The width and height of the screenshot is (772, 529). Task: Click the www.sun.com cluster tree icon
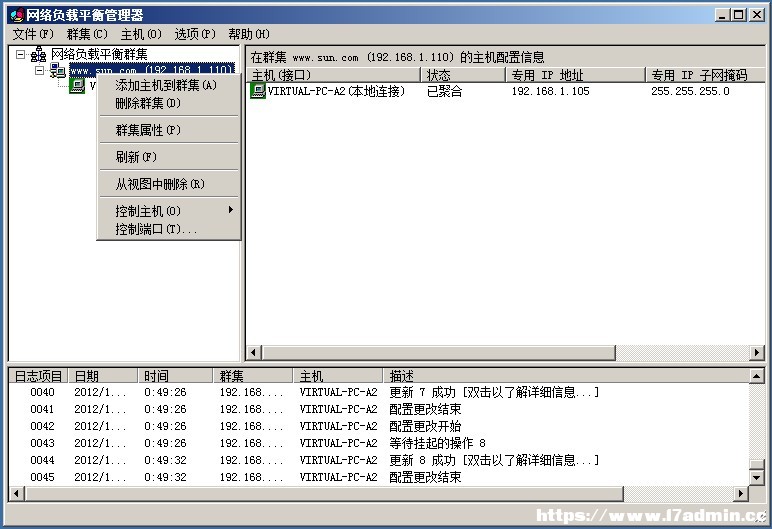pyautogui.click(x=58, y=71)
